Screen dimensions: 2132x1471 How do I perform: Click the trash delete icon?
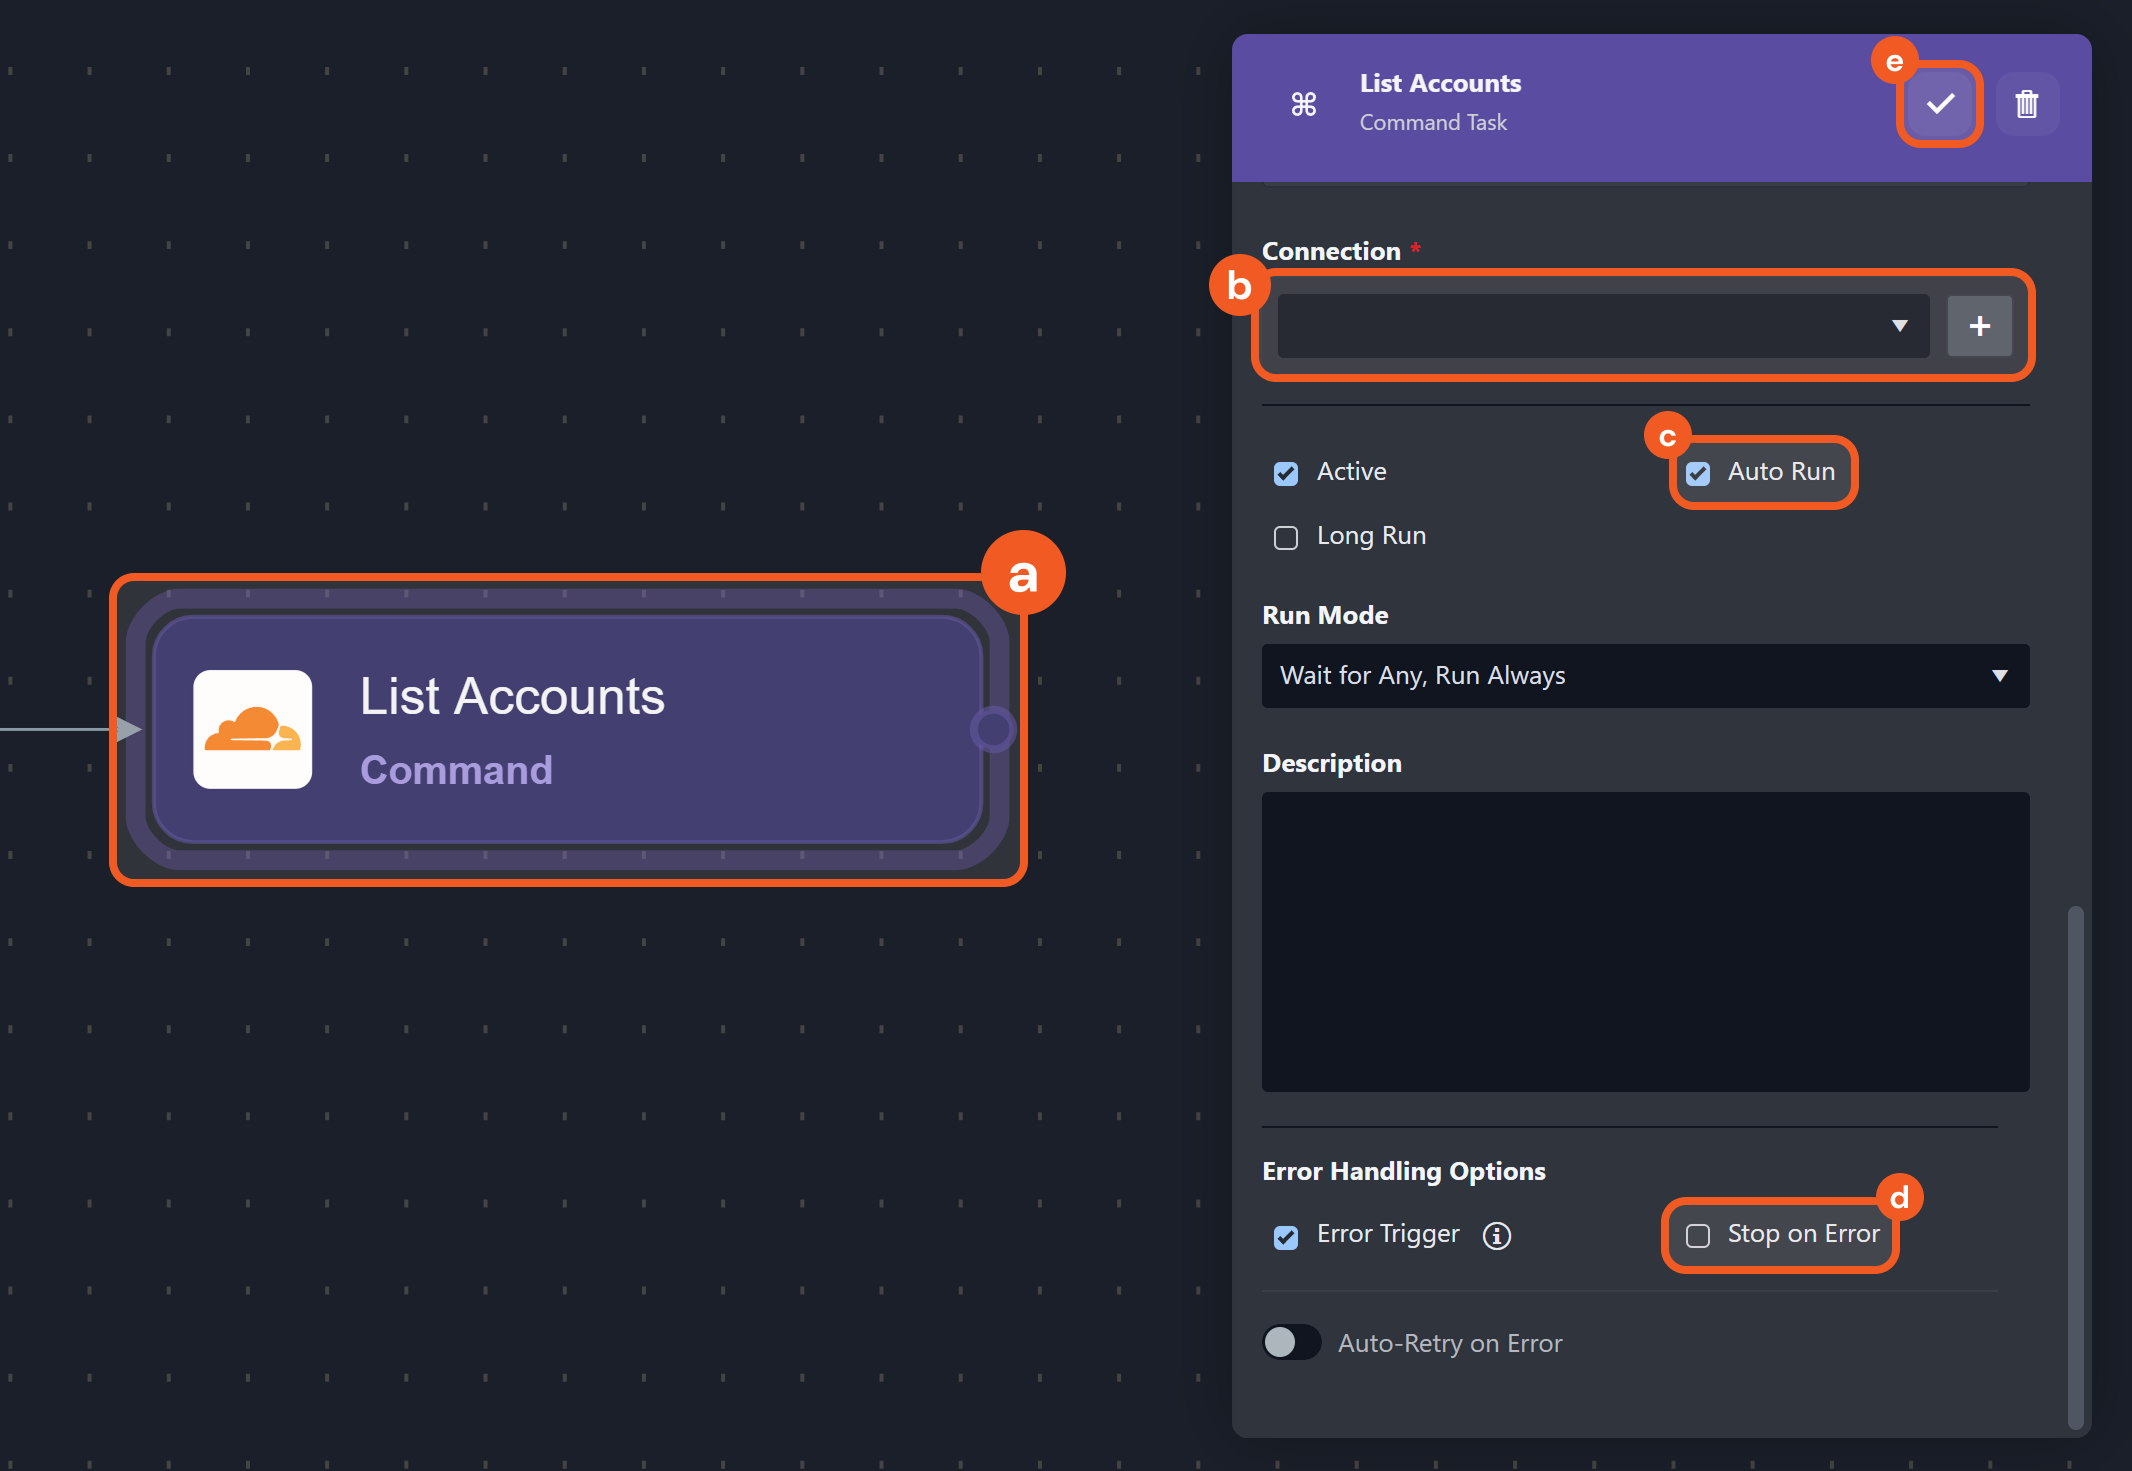tap(2027, 104)
